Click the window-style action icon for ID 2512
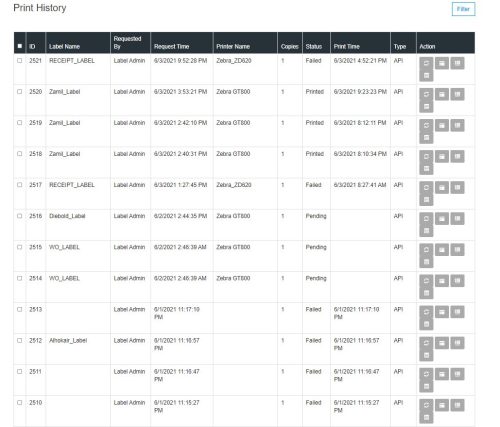Viewport: 500px width, 427px height. click(x=442, y=343)
